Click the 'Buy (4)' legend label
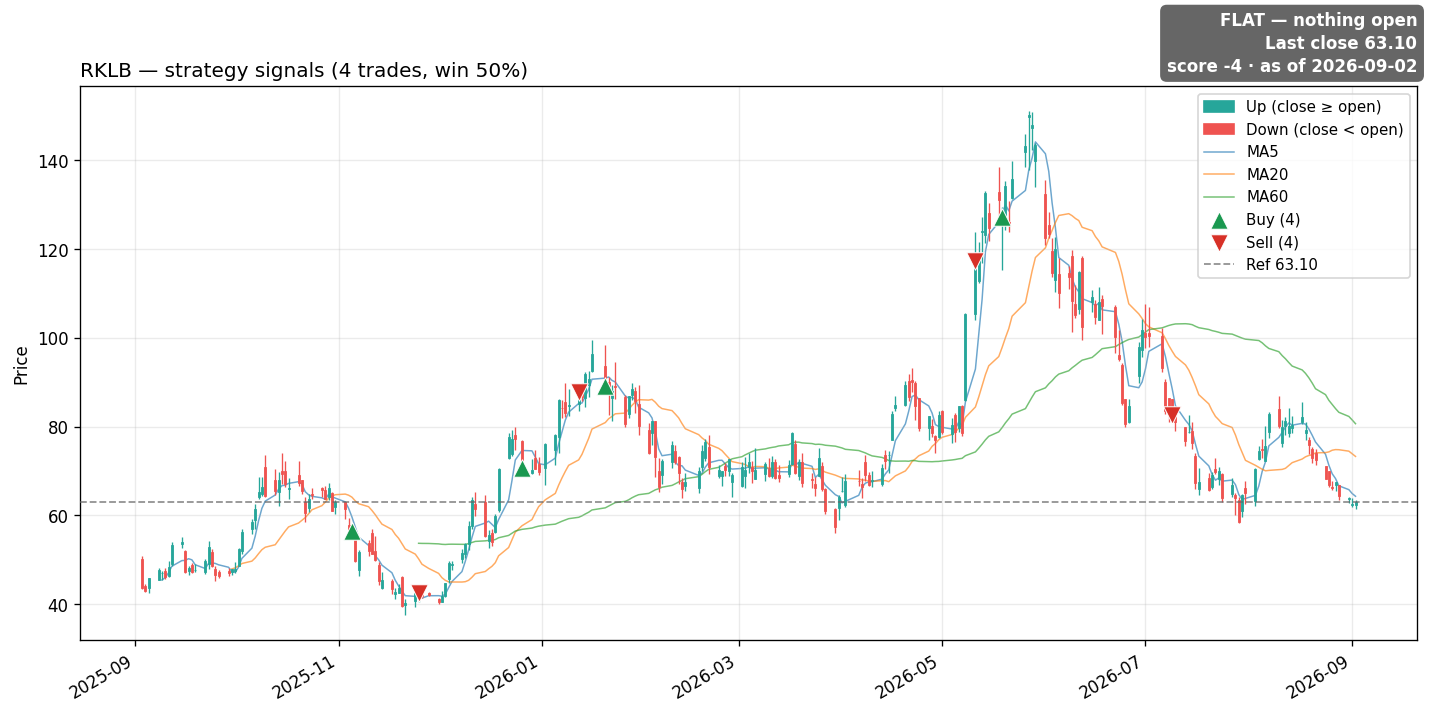1429x714 pixels. point(1273,220)
